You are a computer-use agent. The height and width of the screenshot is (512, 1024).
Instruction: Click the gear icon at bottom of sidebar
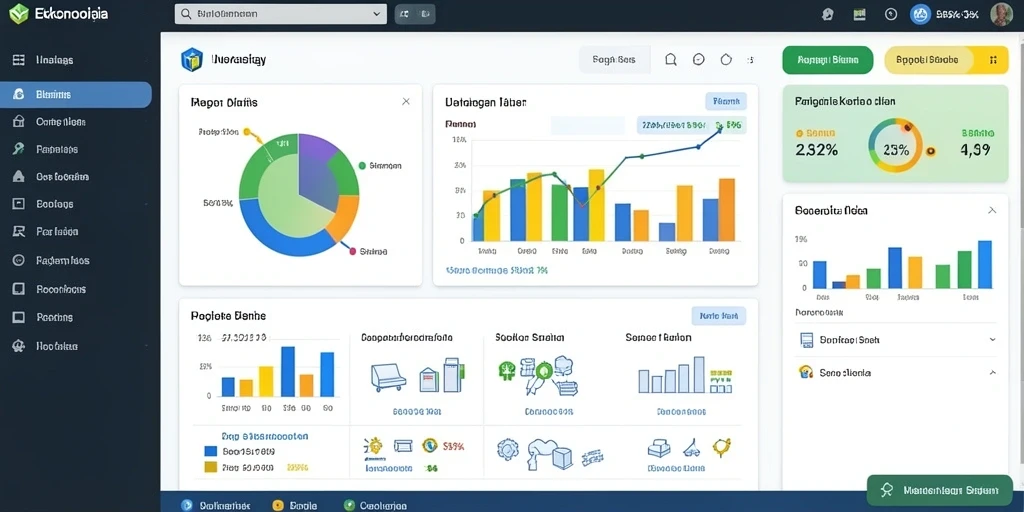tap(18, 346)
